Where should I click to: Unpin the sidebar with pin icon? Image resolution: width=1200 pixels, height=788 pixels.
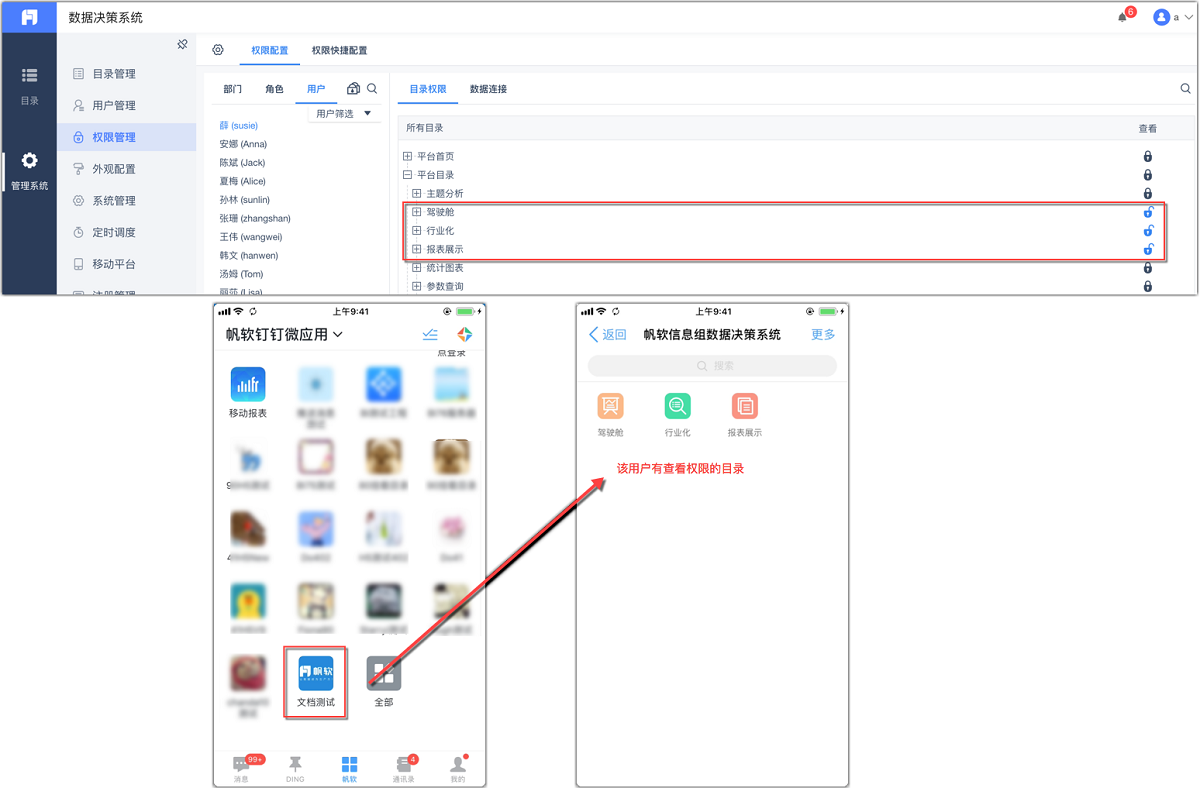[x=182, y=45]
